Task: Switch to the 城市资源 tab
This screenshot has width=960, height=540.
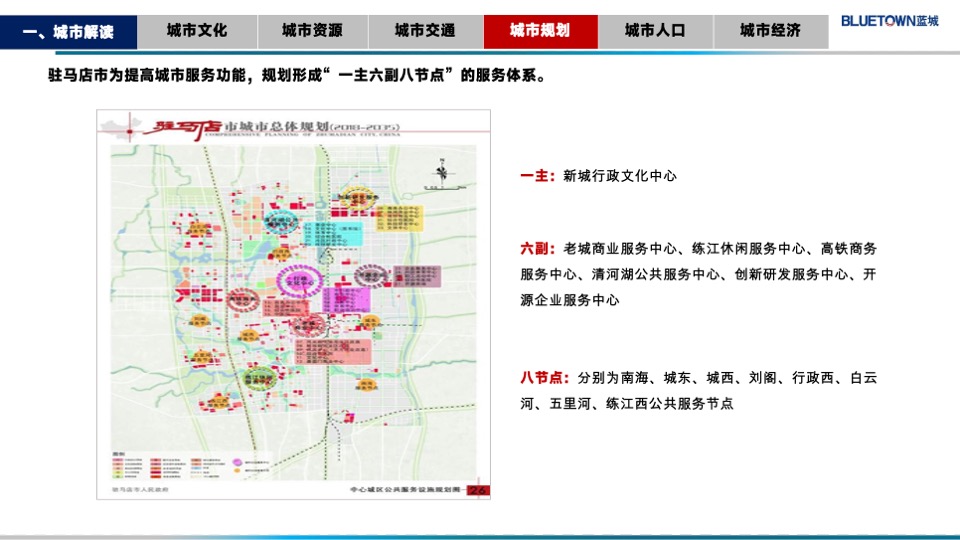Action: [x=311, y=31]
